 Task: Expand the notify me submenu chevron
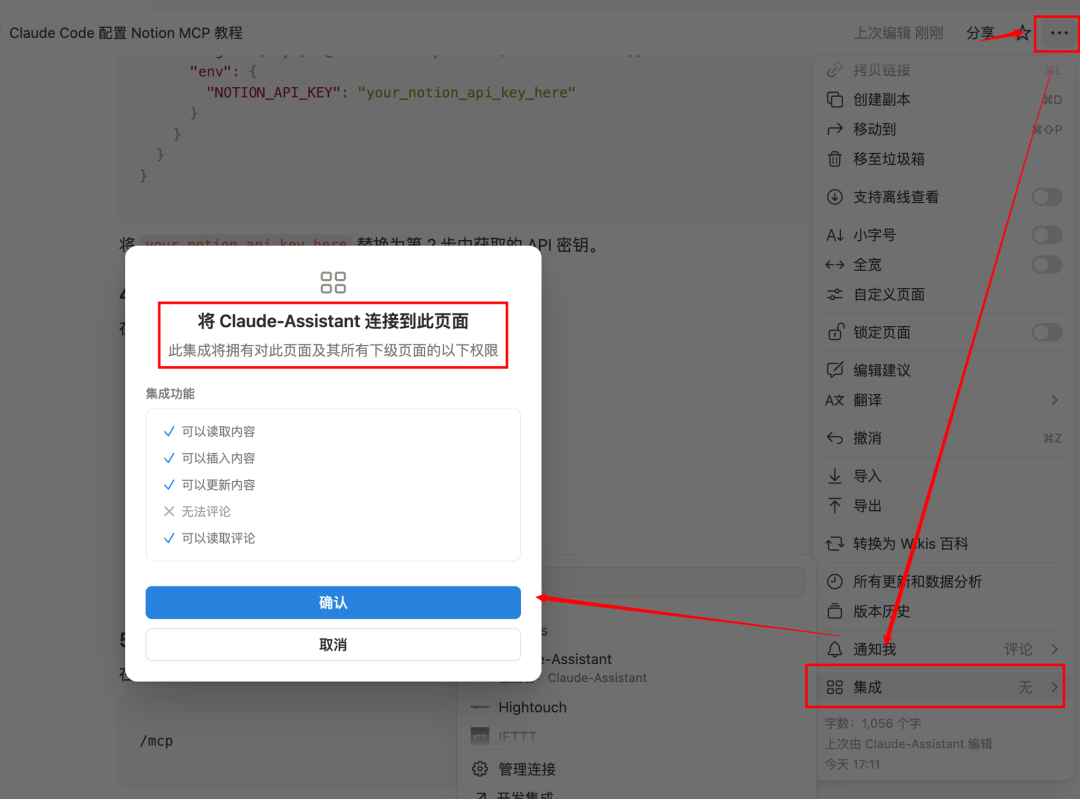coord(1055,649)
